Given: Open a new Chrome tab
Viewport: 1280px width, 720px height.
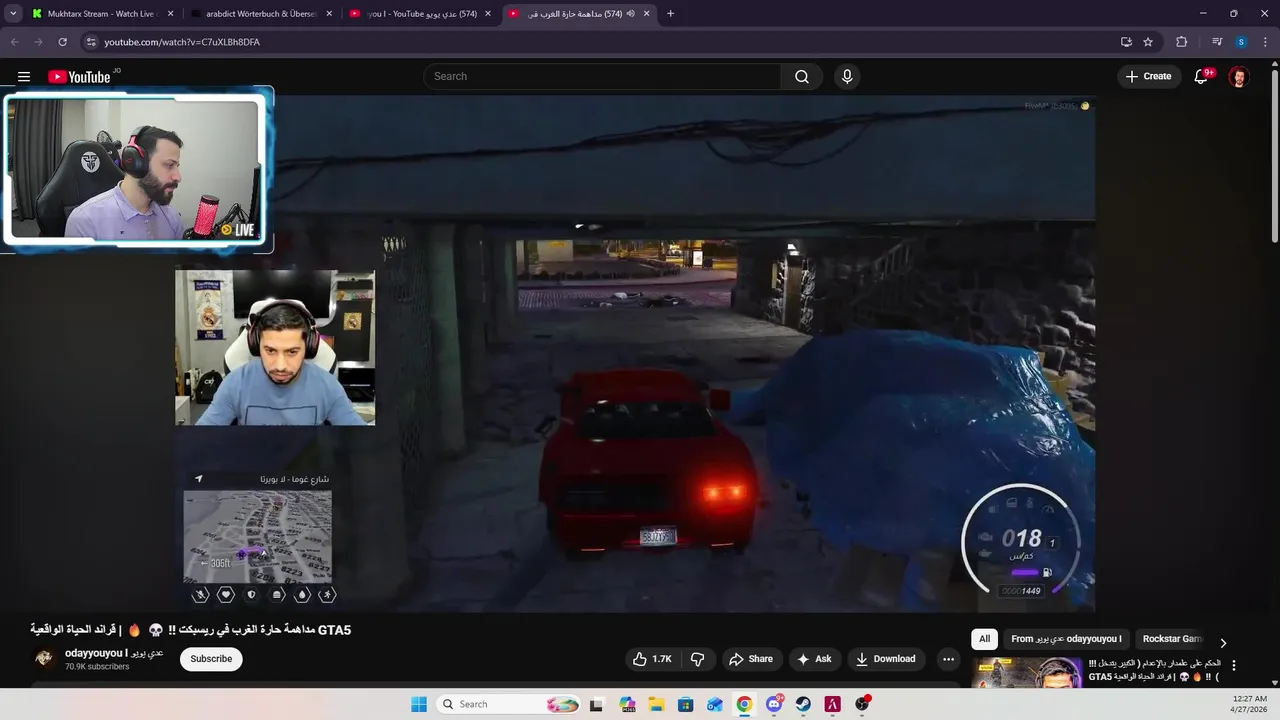Looking at the screenshot, I should click(670, 14).
